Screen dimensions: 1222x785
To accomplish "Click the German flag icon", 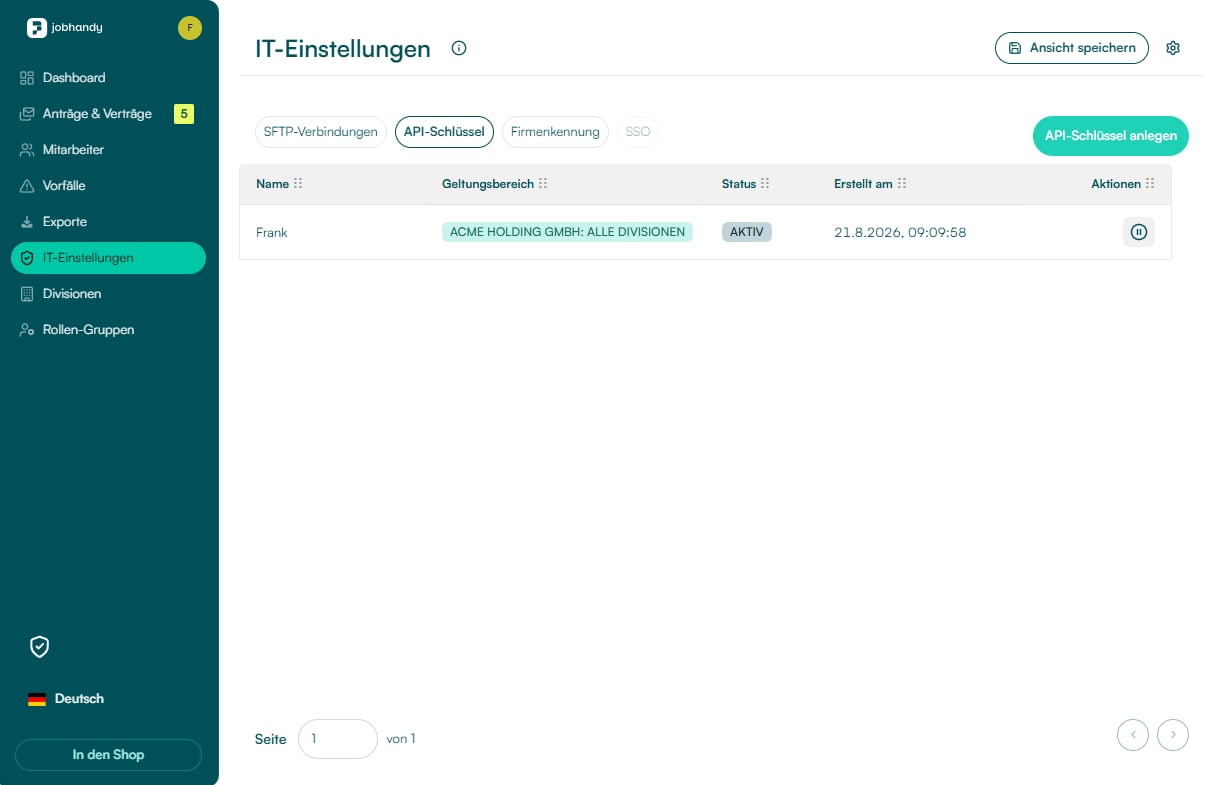I will click(x=37, y=699).
